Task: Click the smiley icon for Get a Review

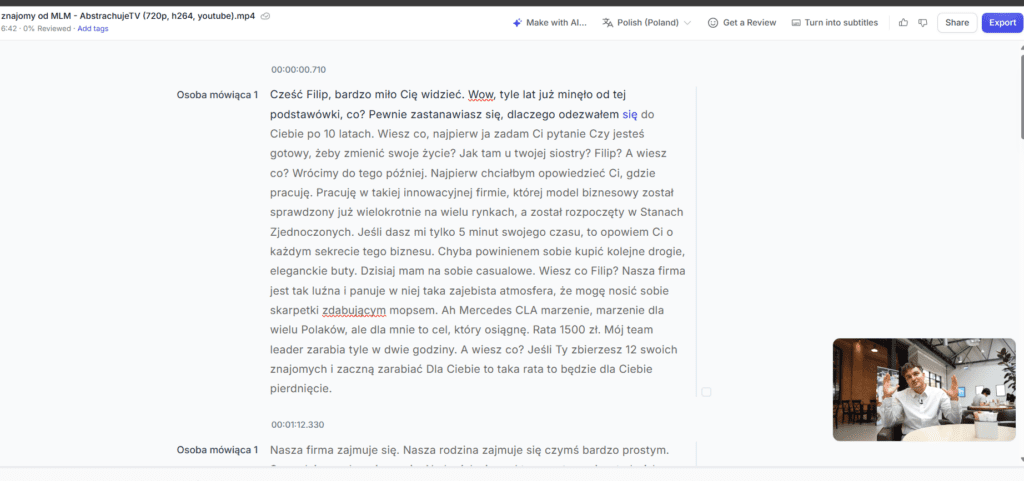Action: [713, 22]
